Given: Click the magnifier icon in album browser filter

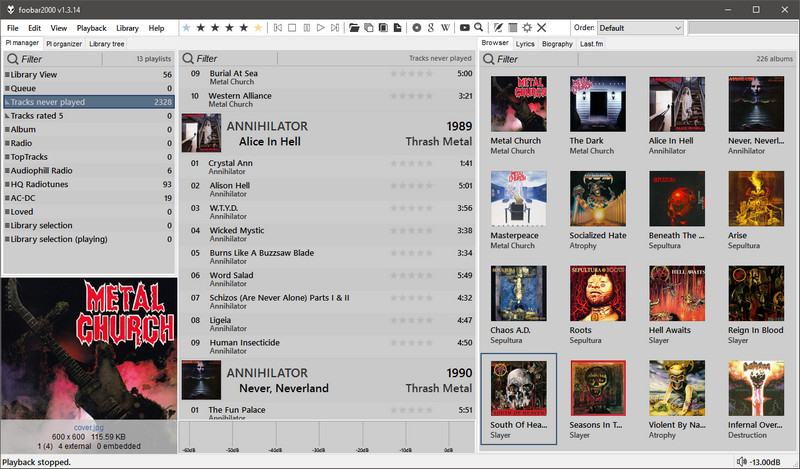Looking at the screenshot, I should (x=488, y=59).
